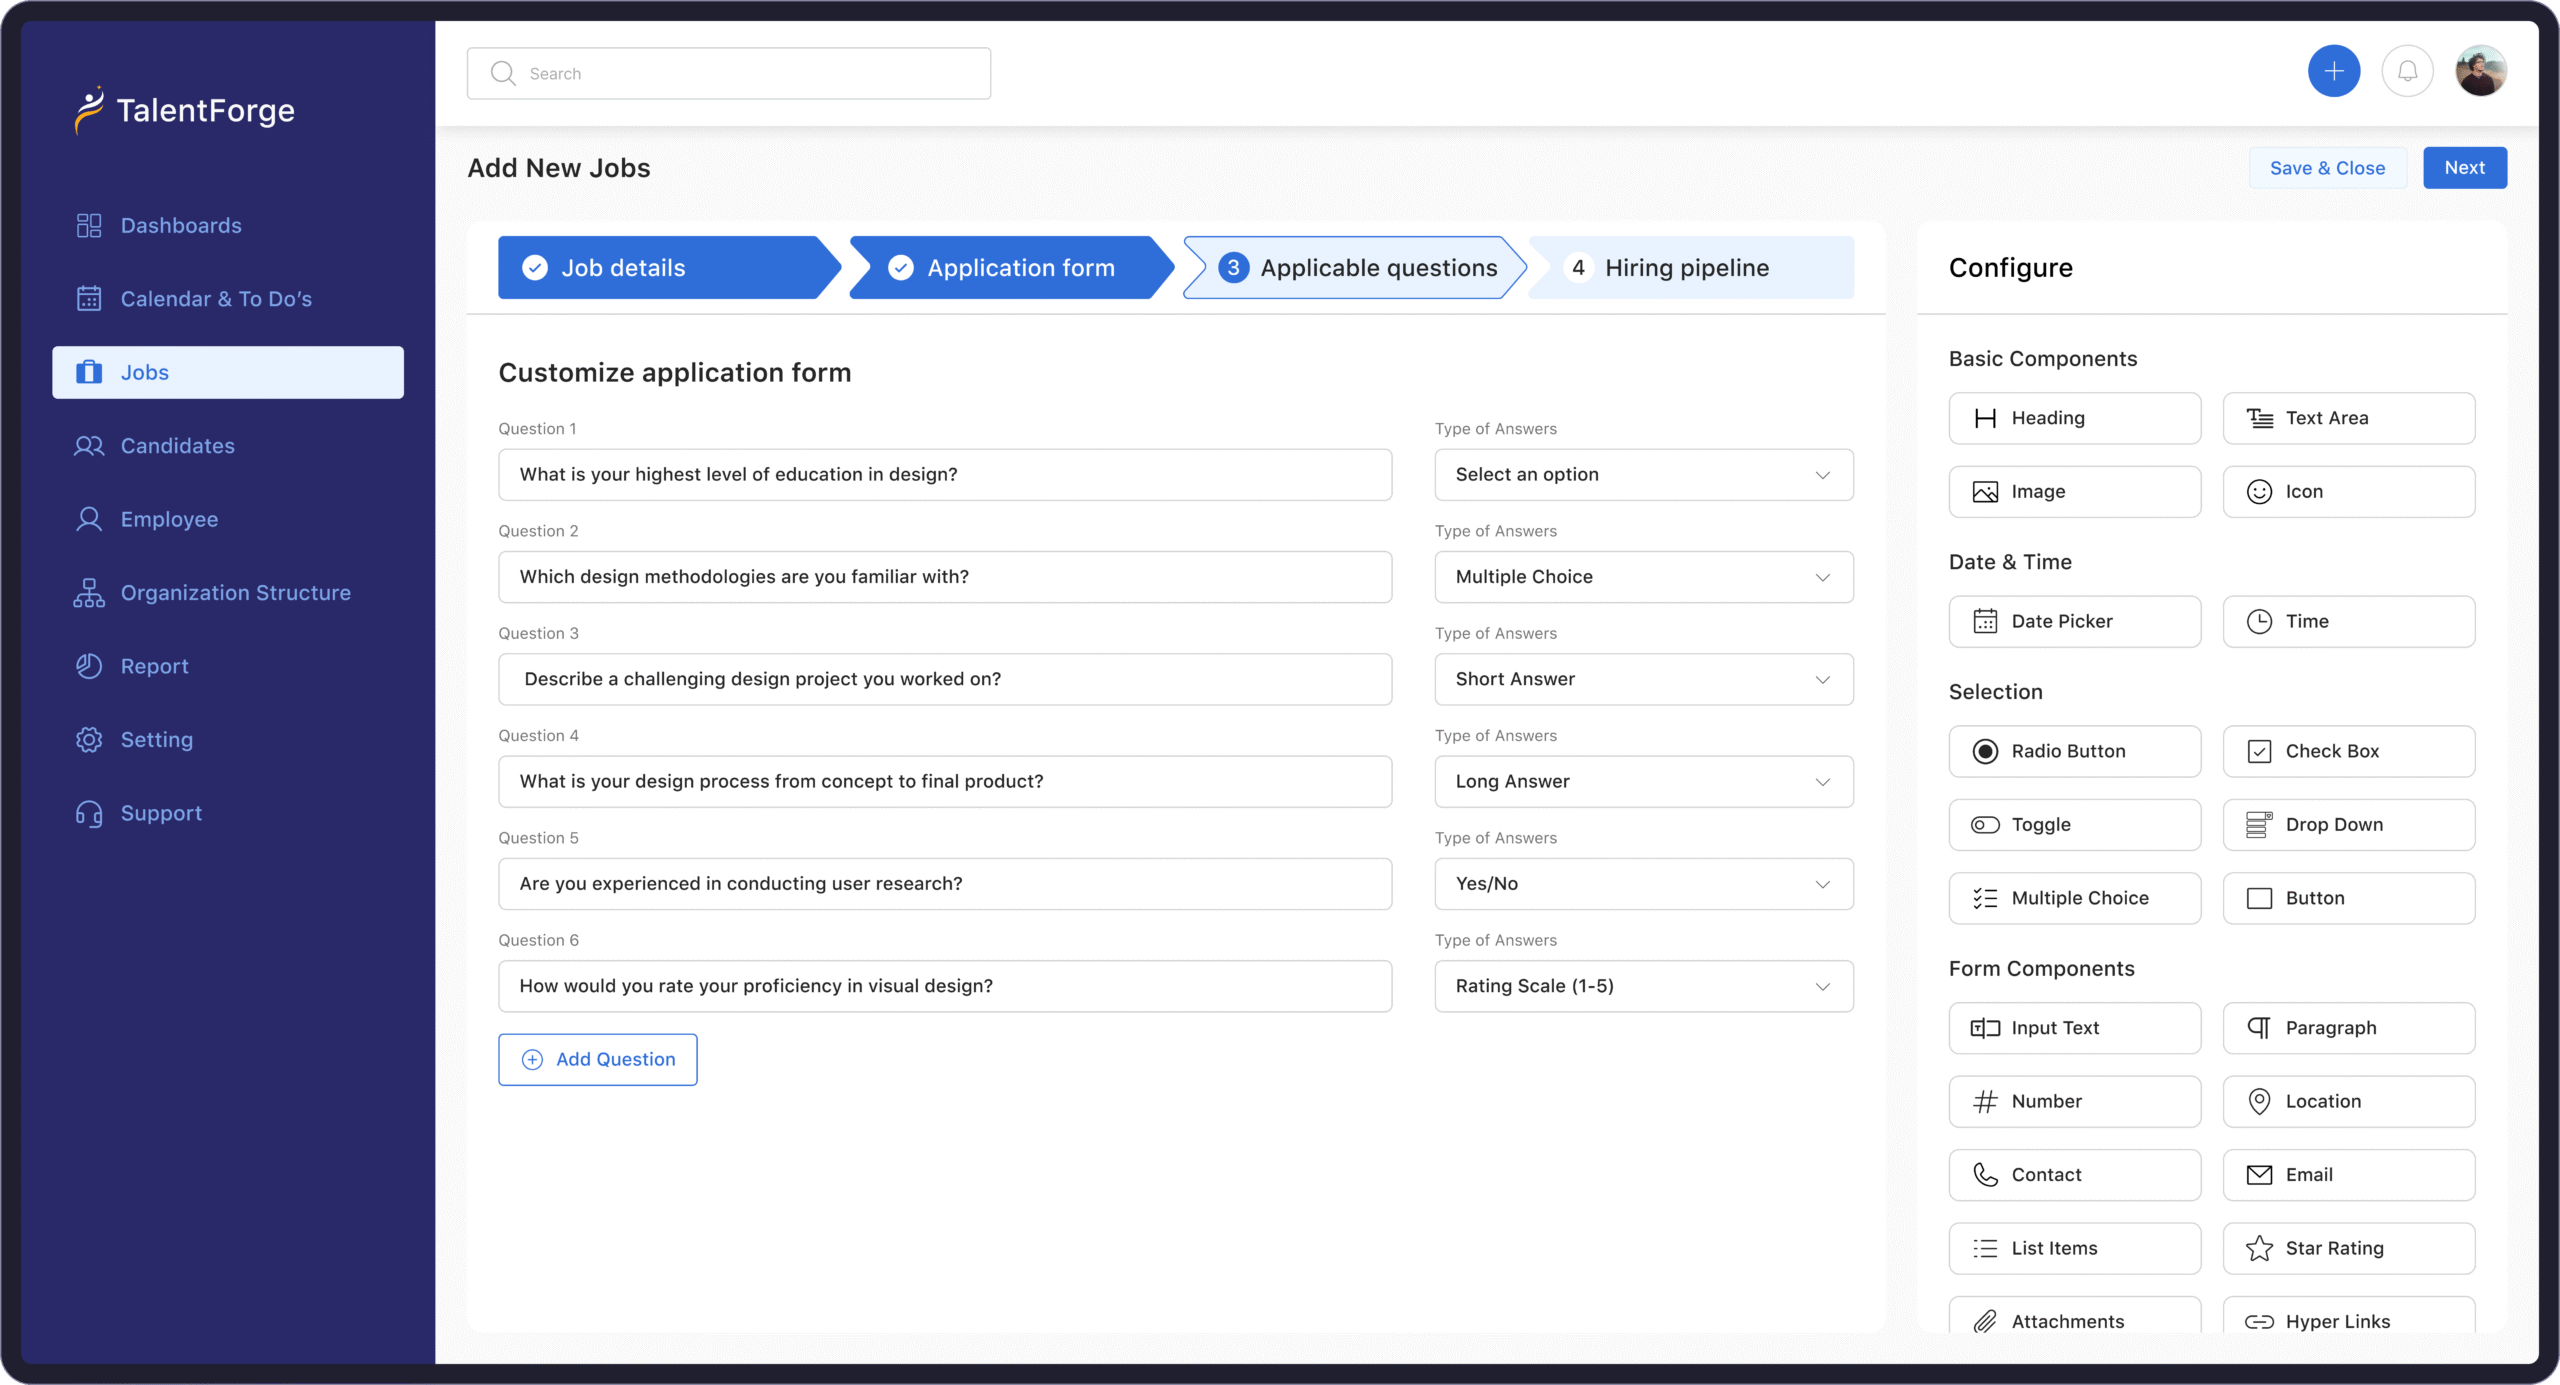Add a Time component
The image size is (2560, 1385).
[2348, 622]
